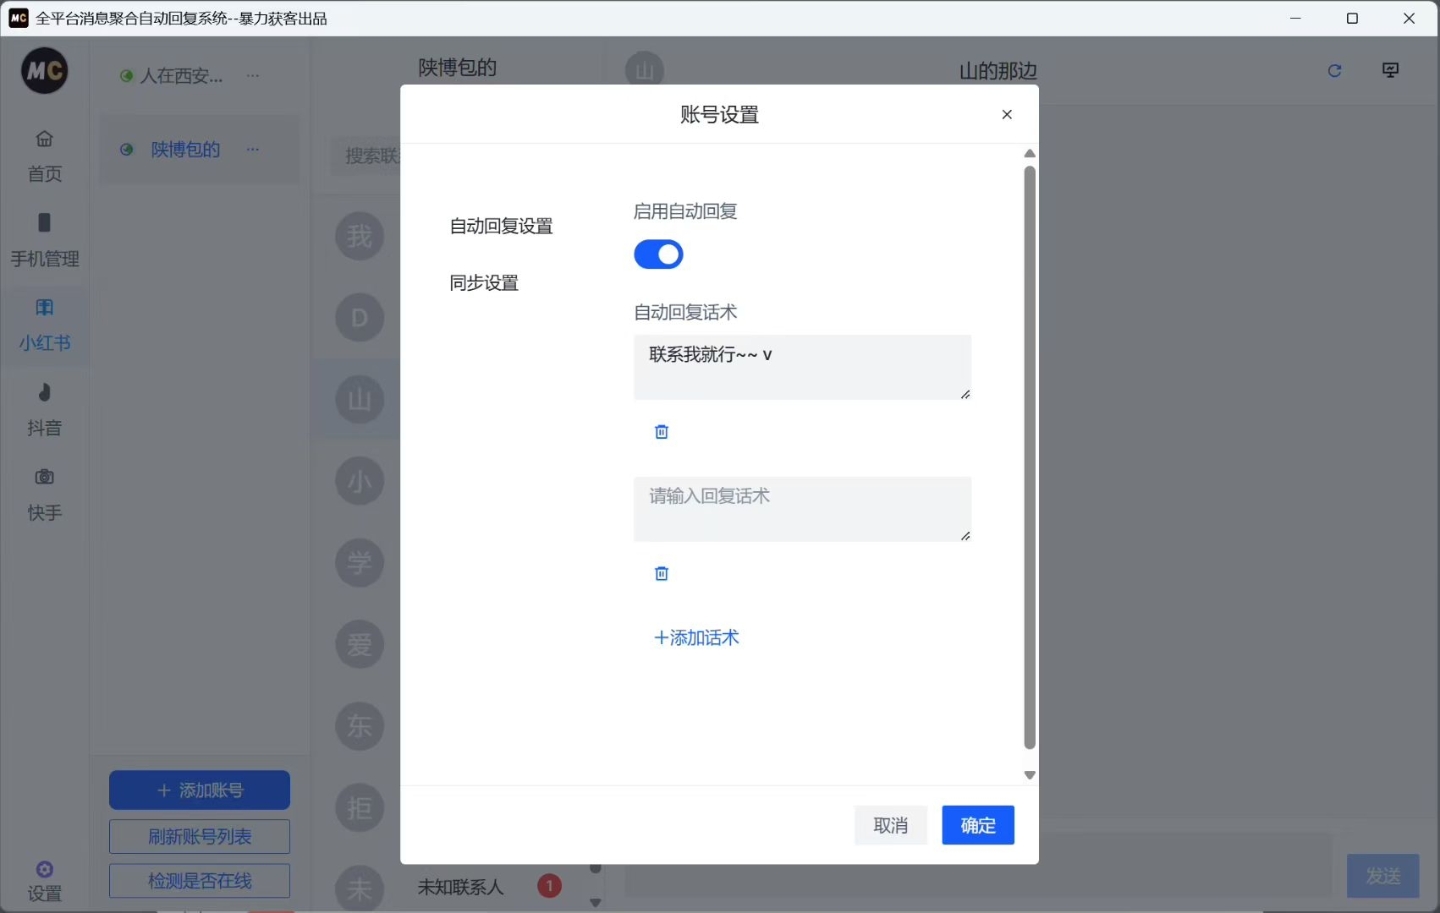Click the 刷新账号列表 button
The width and height of the screenshot is (1440, 913).
(199, 836)
